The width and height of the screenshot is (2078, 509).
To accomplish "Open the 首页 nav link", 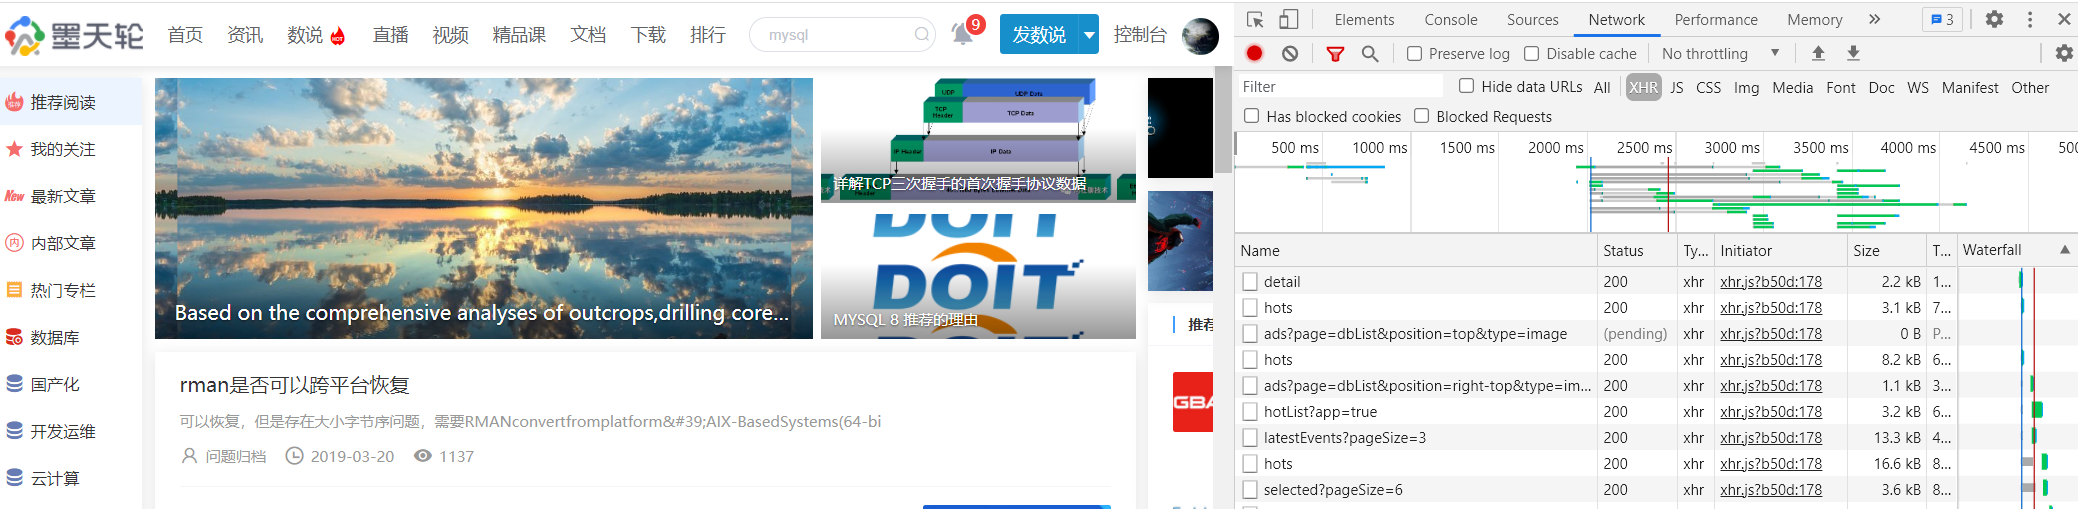I will point(185,35).
